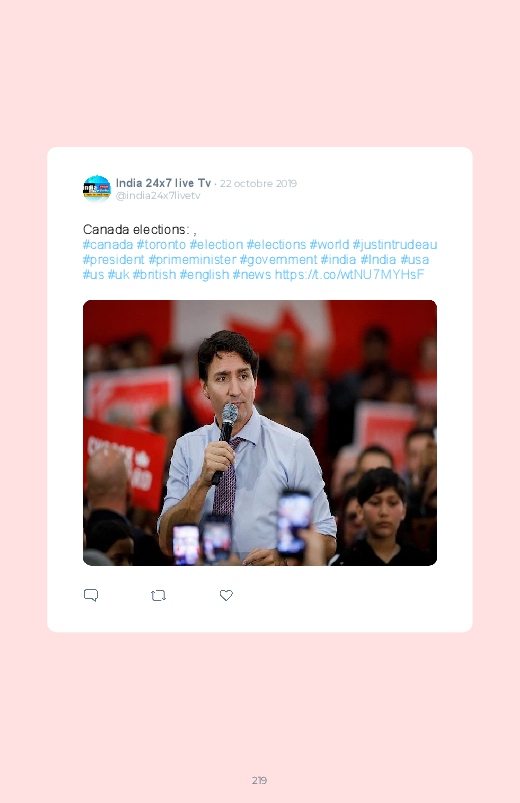Open the #canada hashtag

pos(108,244)
